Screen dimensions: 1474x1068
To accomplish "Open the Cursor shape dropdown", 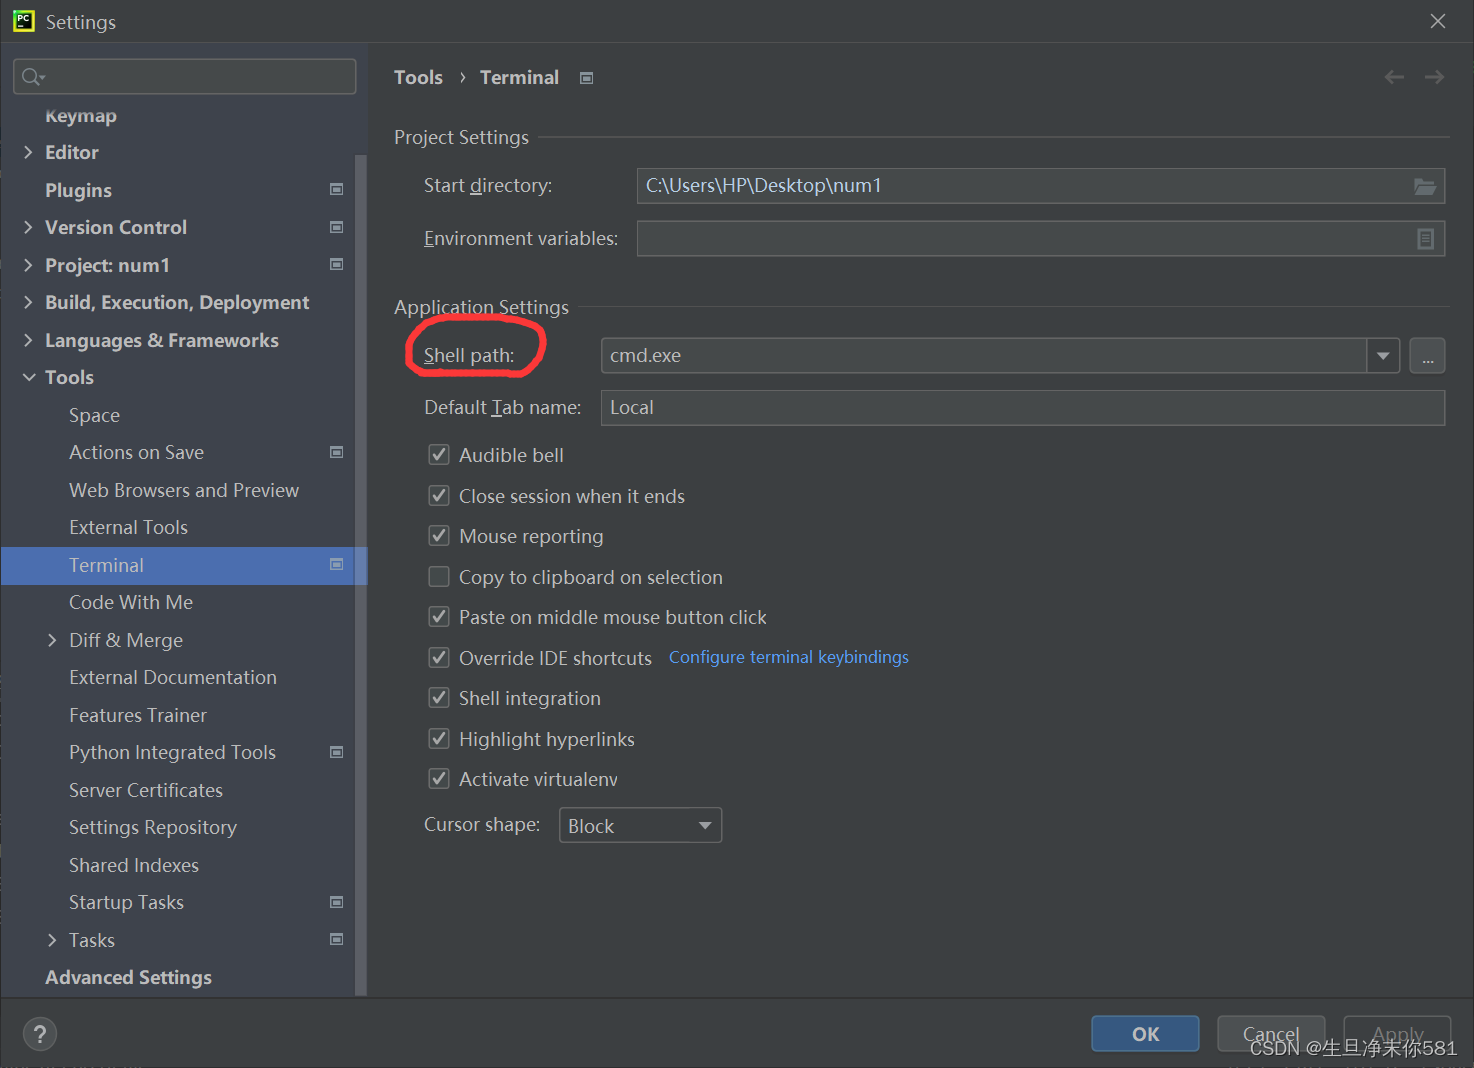I will pyautogui.click(x=705, y=825).
